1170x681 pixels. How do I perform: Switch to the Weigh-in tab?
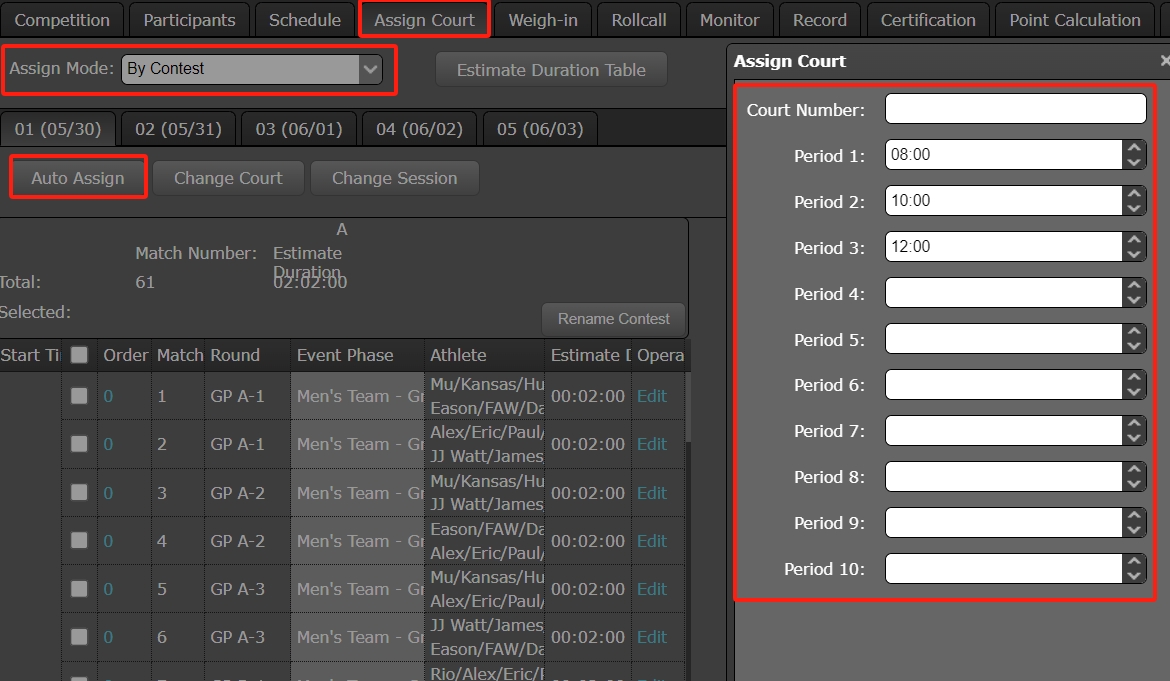[x=543, y=20]
